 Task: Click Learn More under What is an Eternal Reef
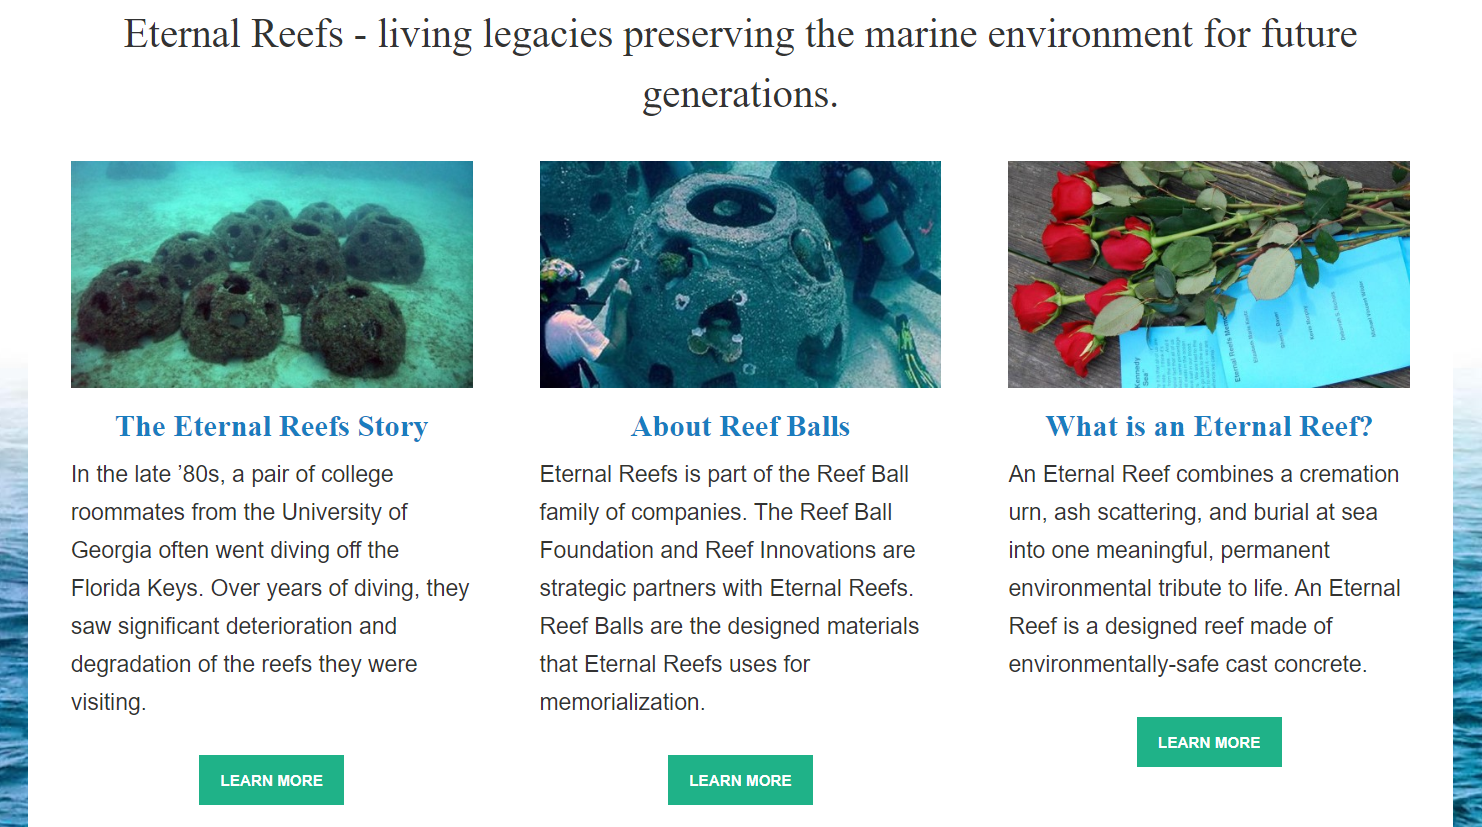click(x=1209, y=742)
